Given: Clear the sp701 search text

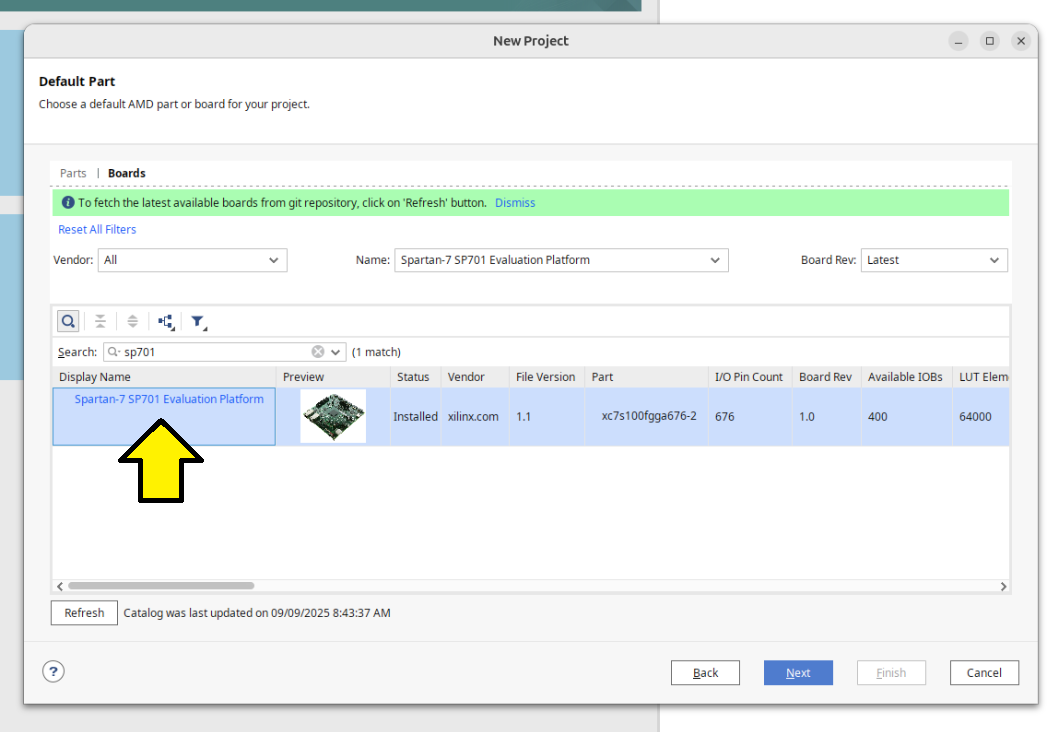Looking at the screenshot, I should tap(318, 352).
